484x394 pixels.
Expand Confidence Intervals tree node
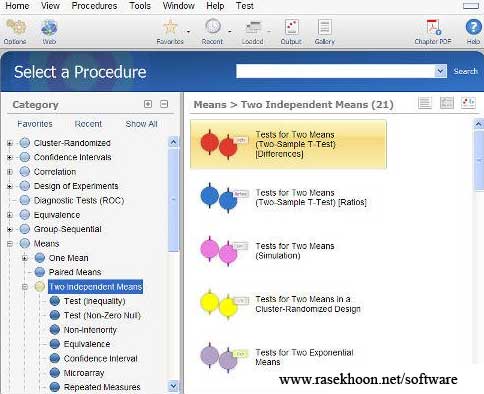[10, 157]
